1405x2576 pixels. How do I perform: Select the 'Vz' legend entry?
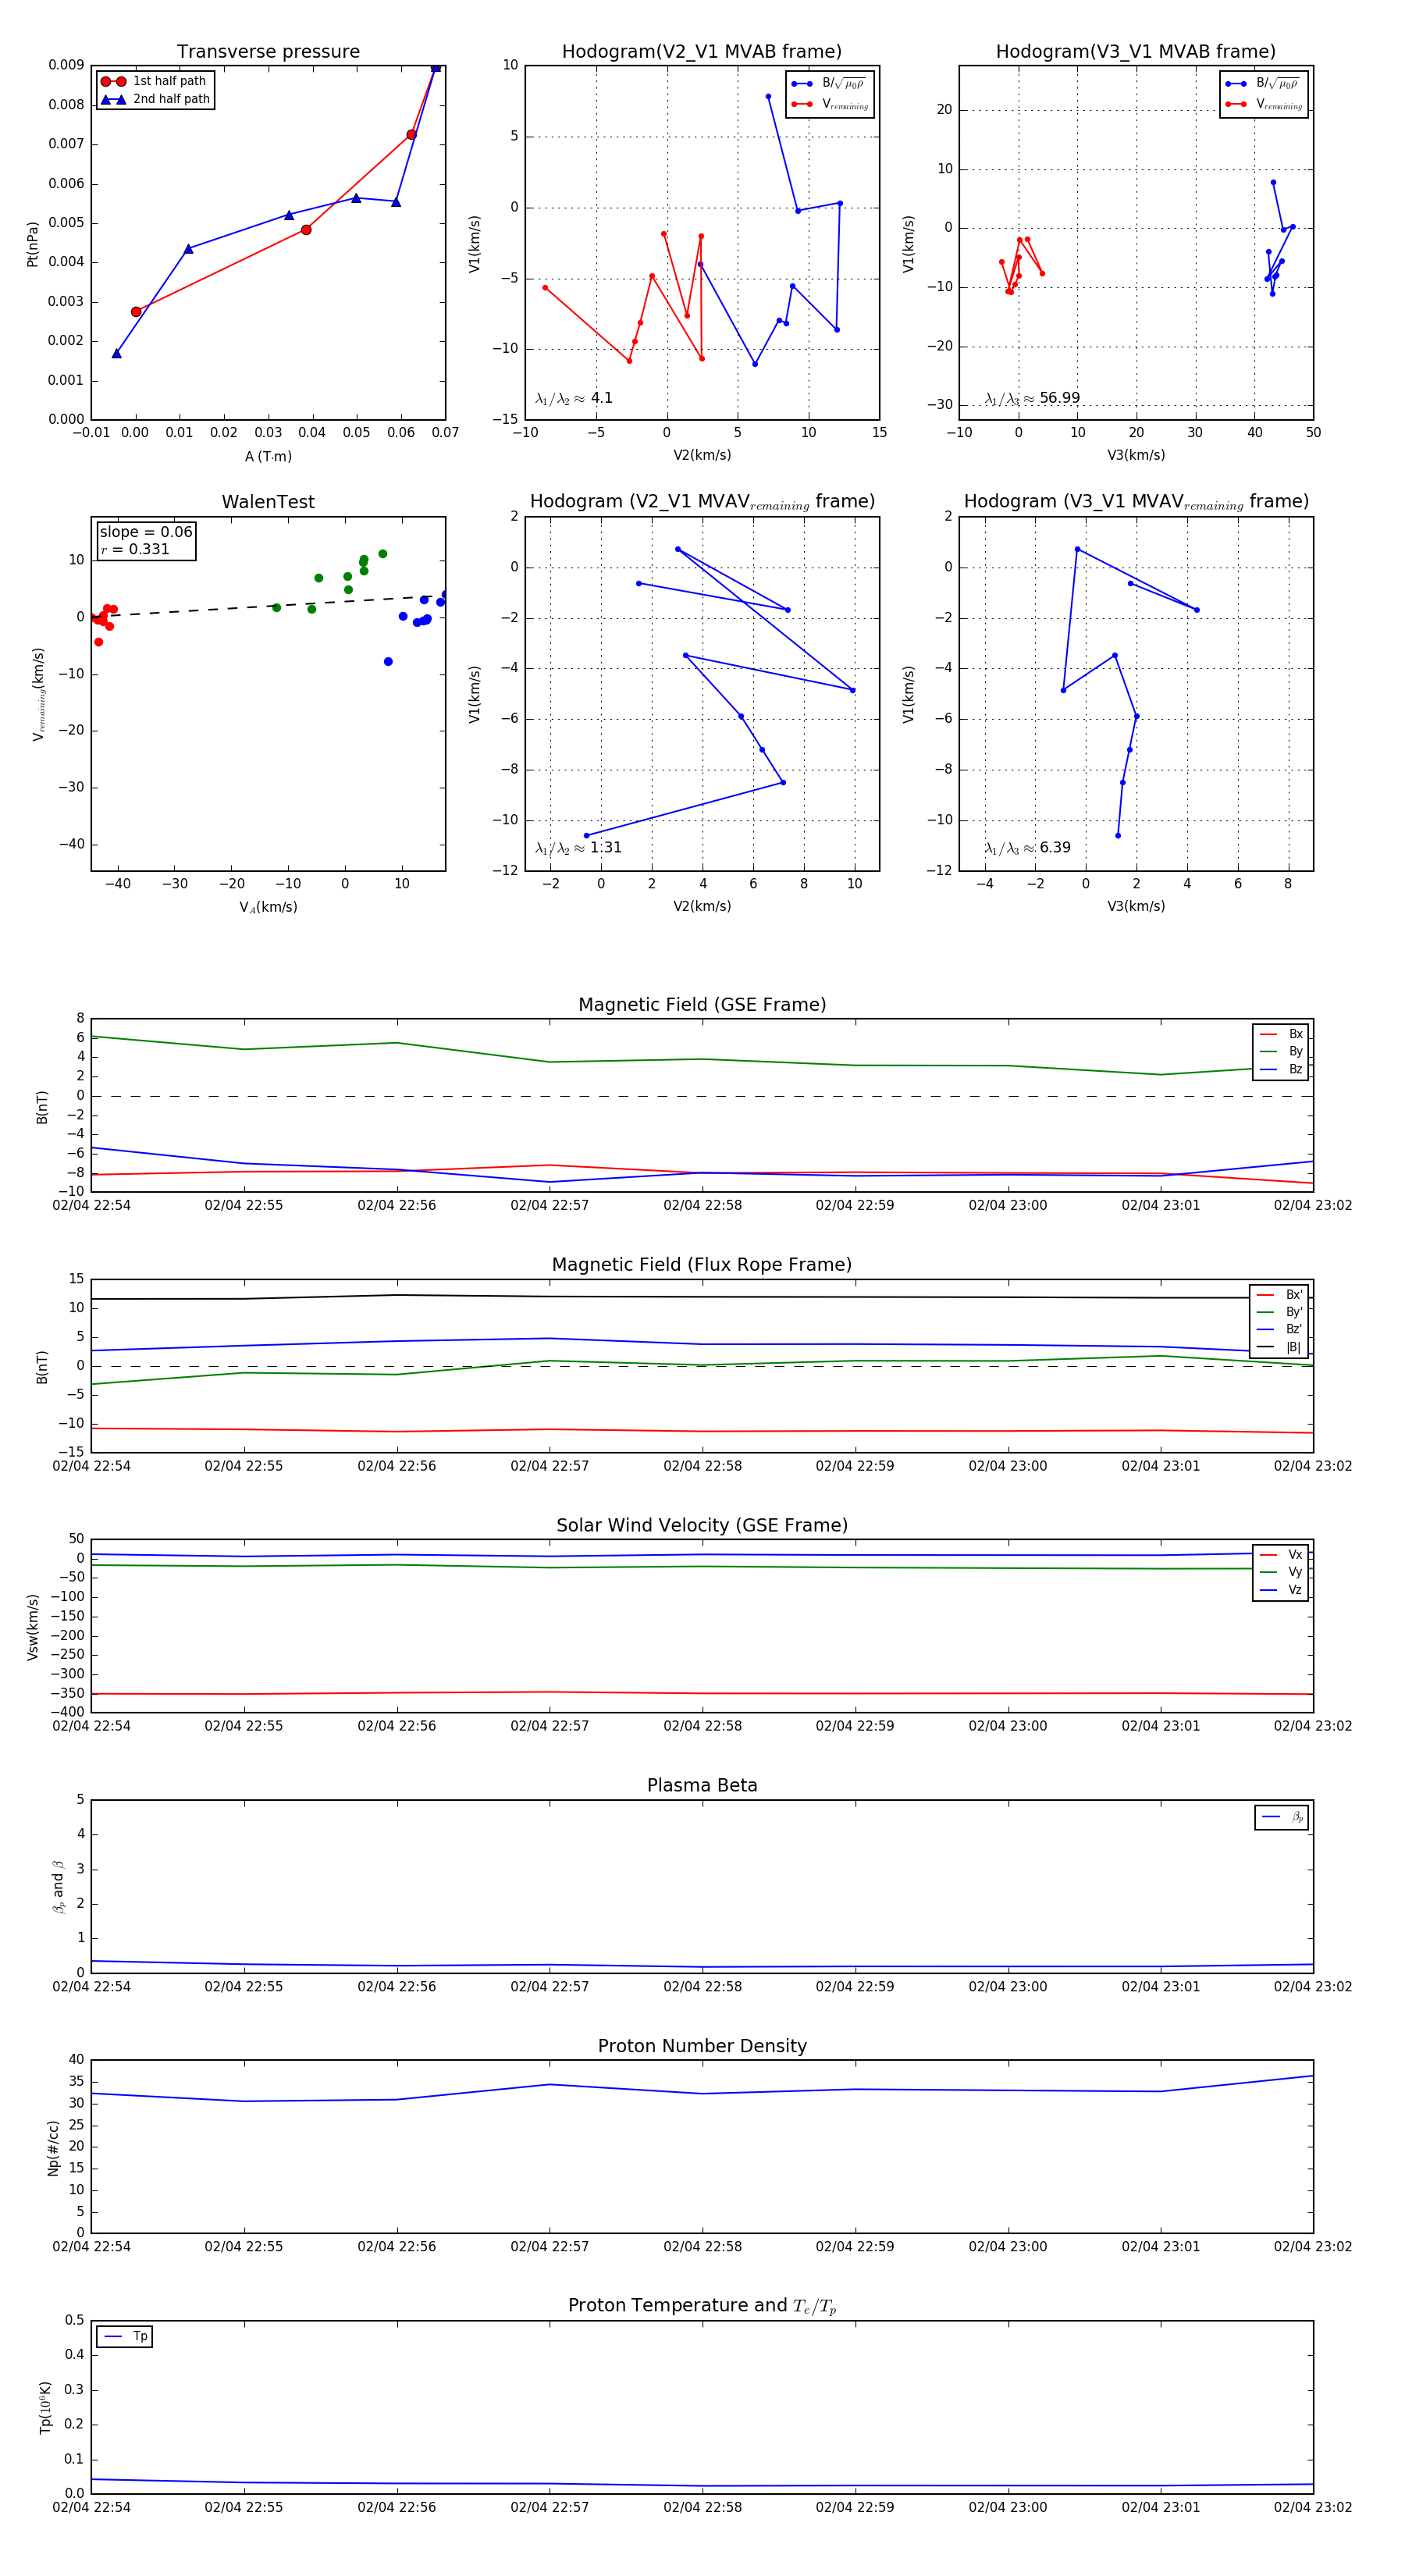click(x=1281, y=1589)
